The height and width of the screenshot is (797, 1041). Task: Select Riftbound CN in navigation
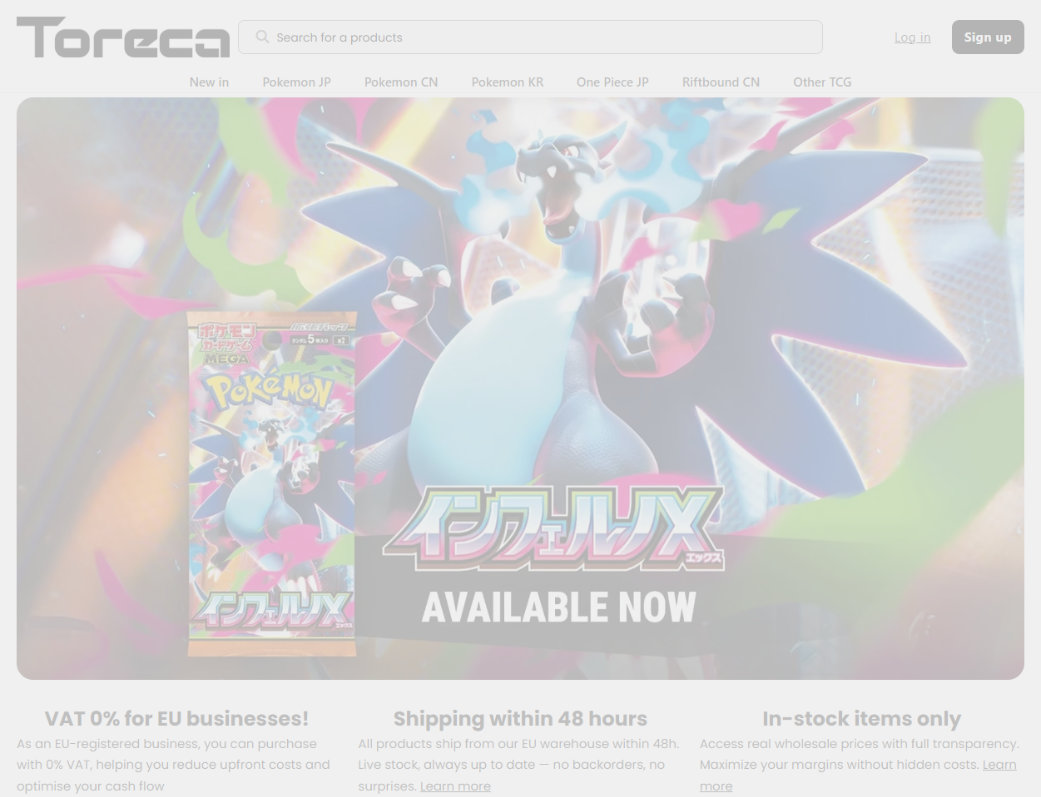tap(720, 82)
